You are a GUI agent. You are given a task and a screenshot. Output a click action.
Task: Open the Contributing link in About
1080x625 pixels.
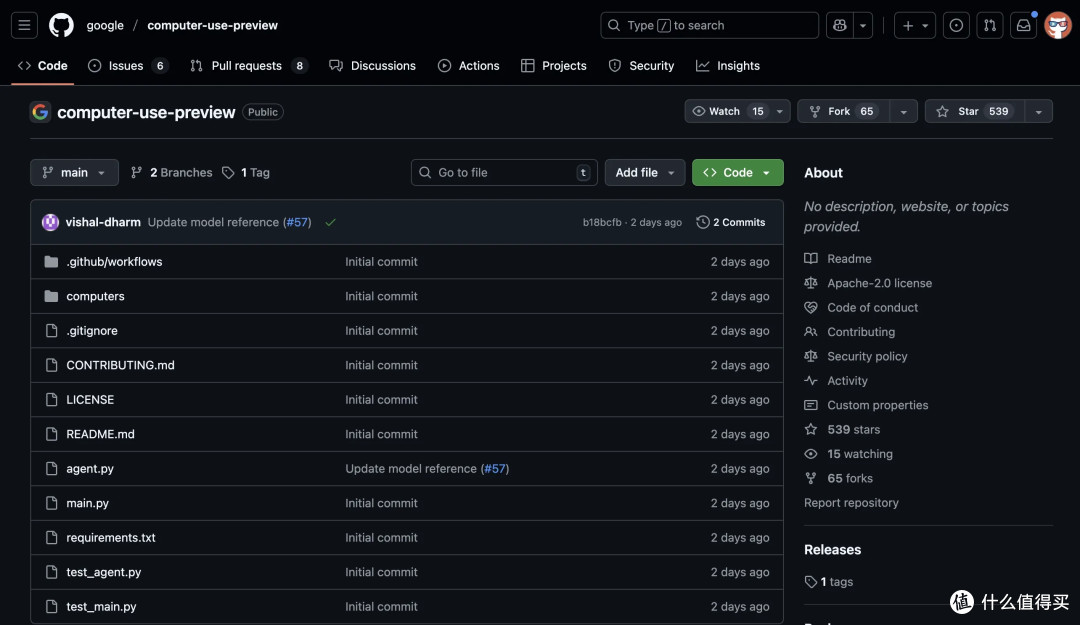coord(861,332)
